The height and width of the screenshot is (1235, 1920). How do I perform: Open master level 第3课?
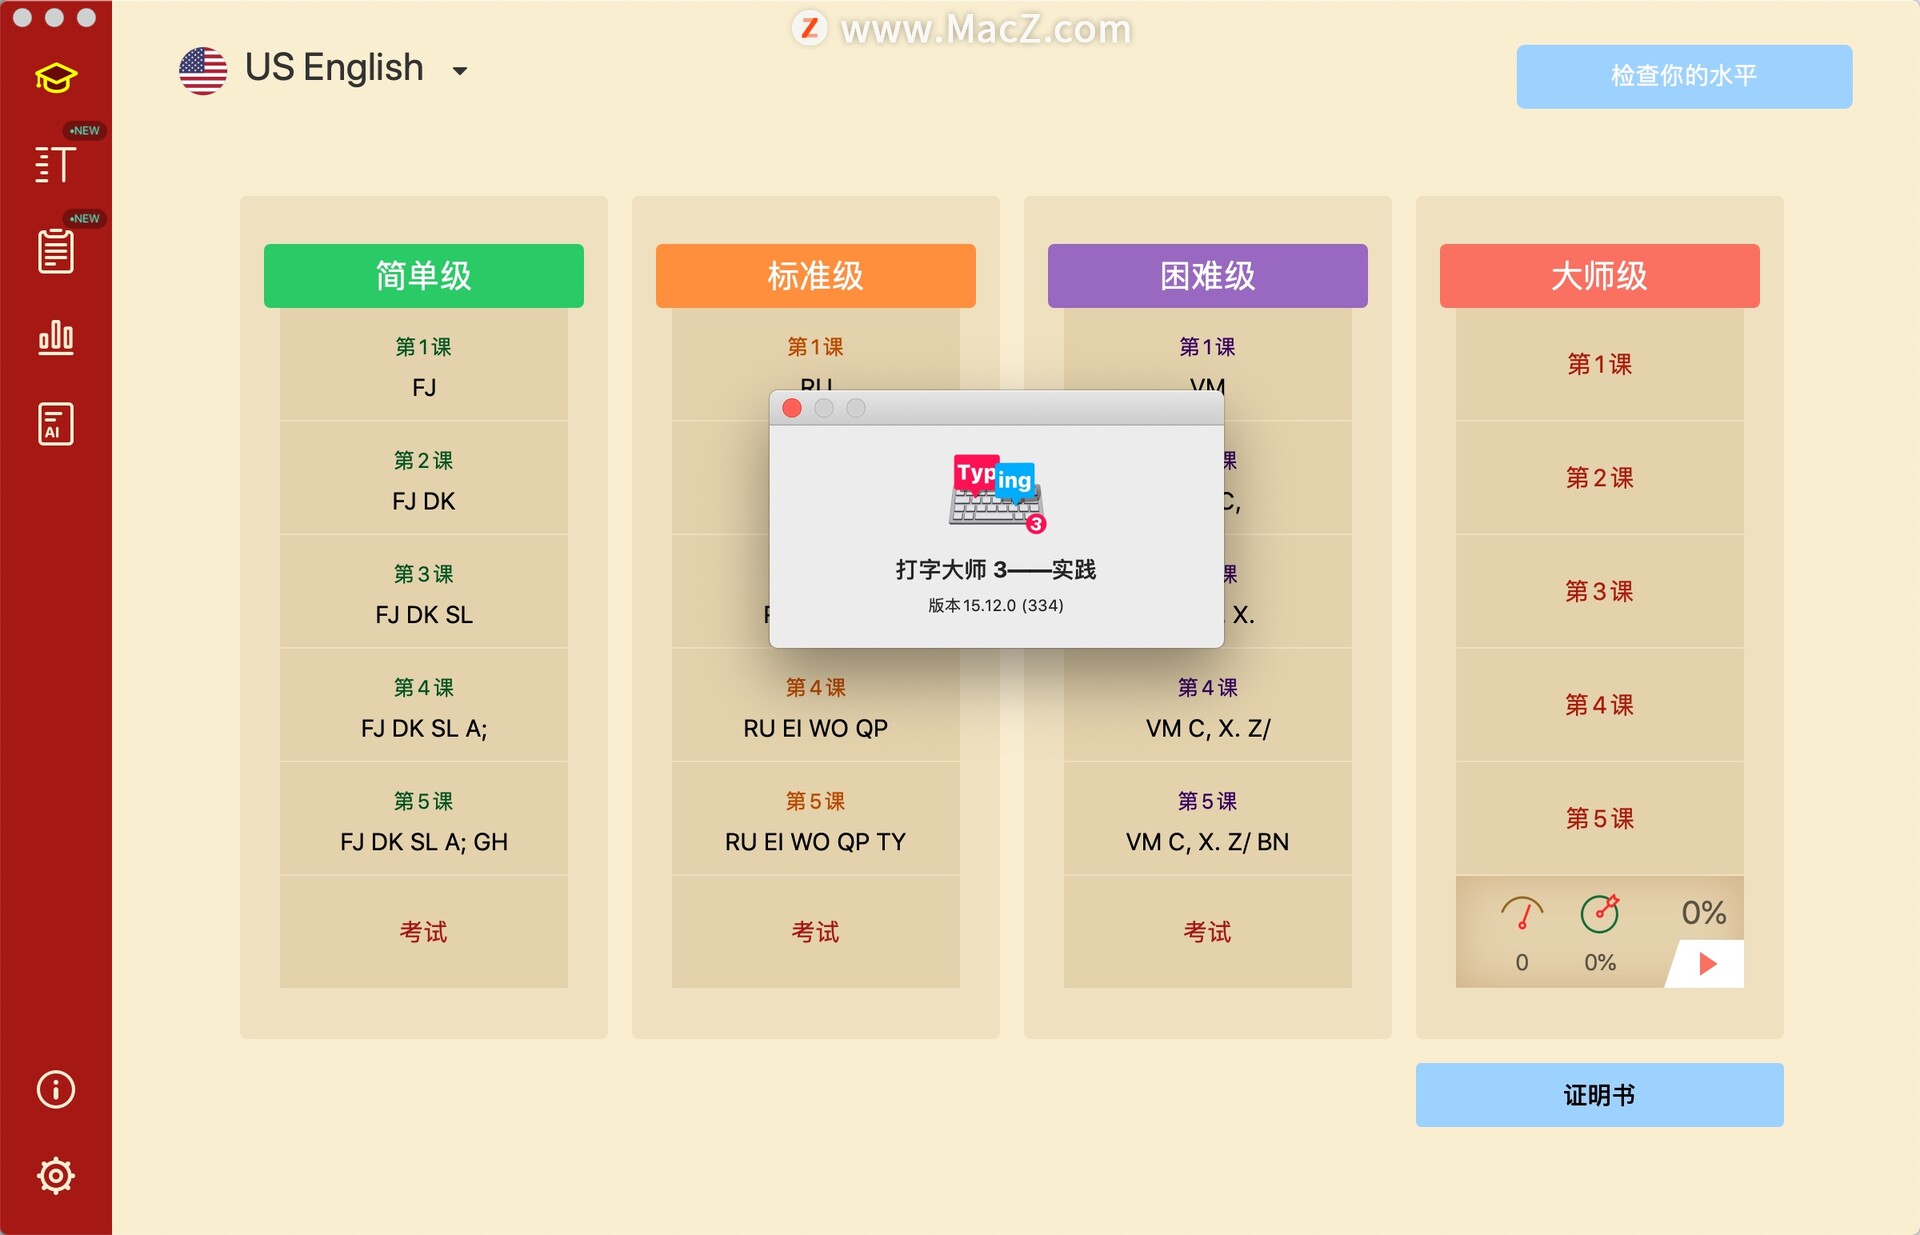[1600, 592]
